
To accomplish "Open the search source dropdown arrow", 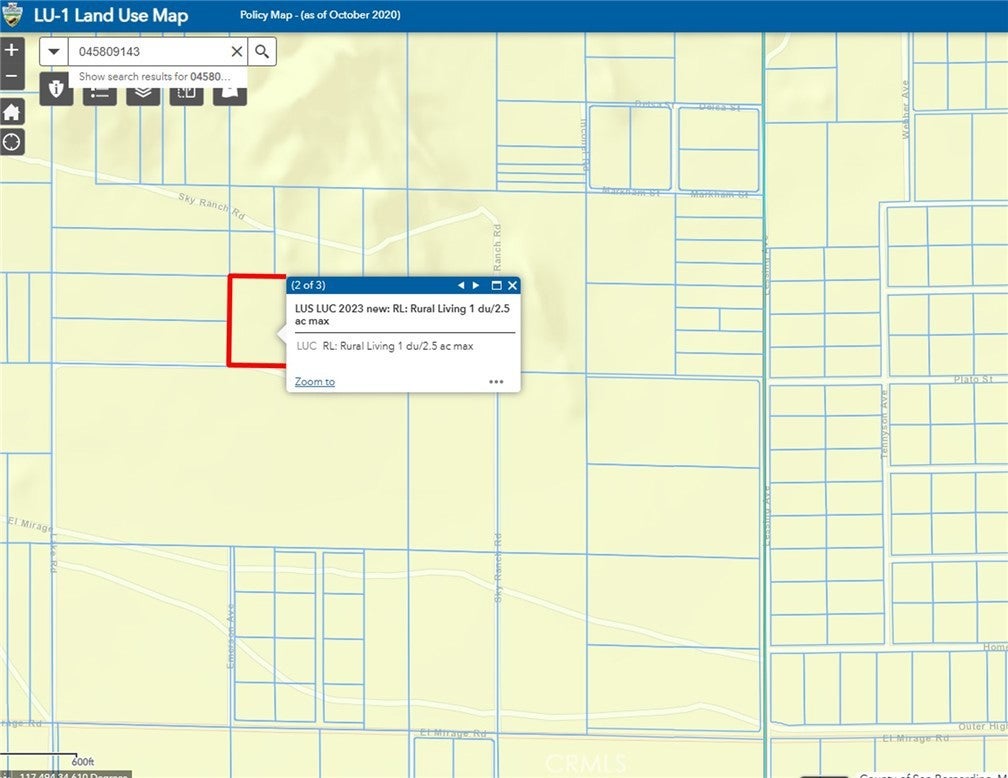I will 54,52.
